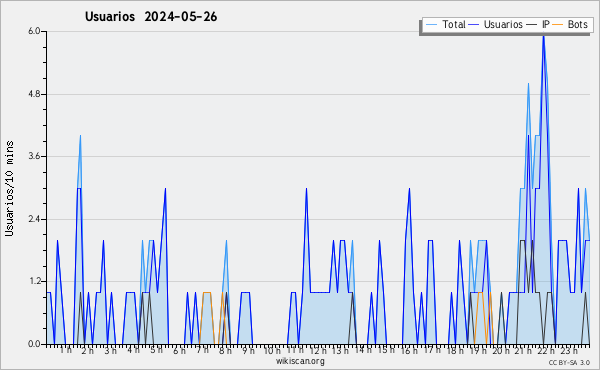Screen dimensions: 600x370
Task: Click the 'CC BY-SA 3.0' license text
Action: pyautogui.click(x=569, y=362)
